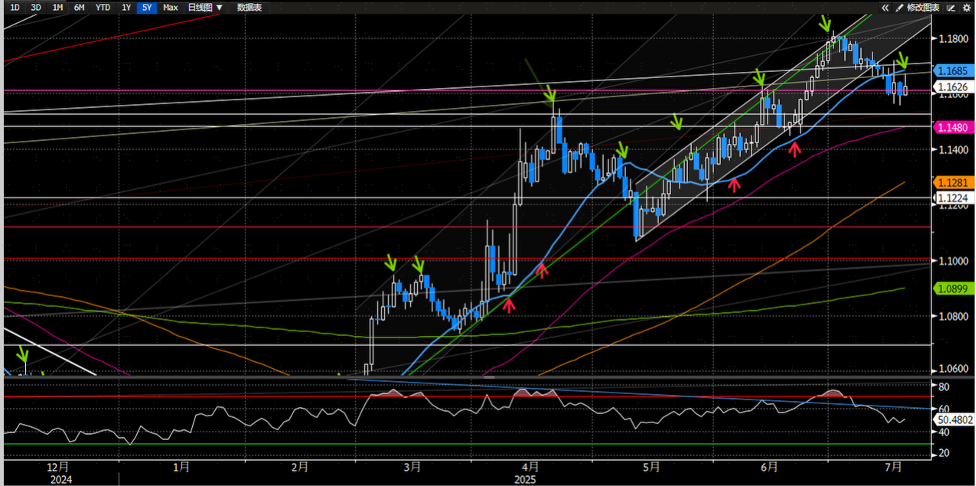Click the 7月 date axis label

tap(894, 467)
